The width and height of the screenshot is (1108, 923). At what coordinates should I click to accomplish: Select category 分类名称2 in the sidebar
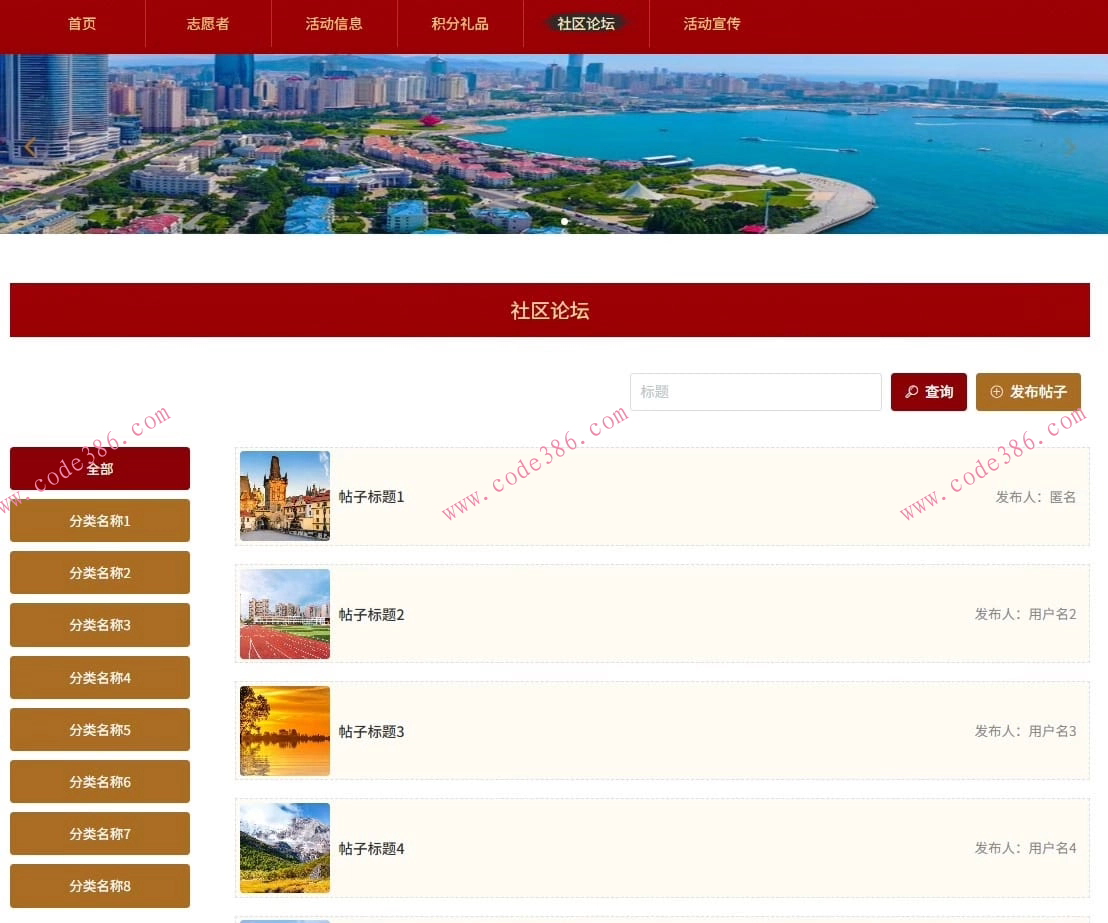click(100, 572)
